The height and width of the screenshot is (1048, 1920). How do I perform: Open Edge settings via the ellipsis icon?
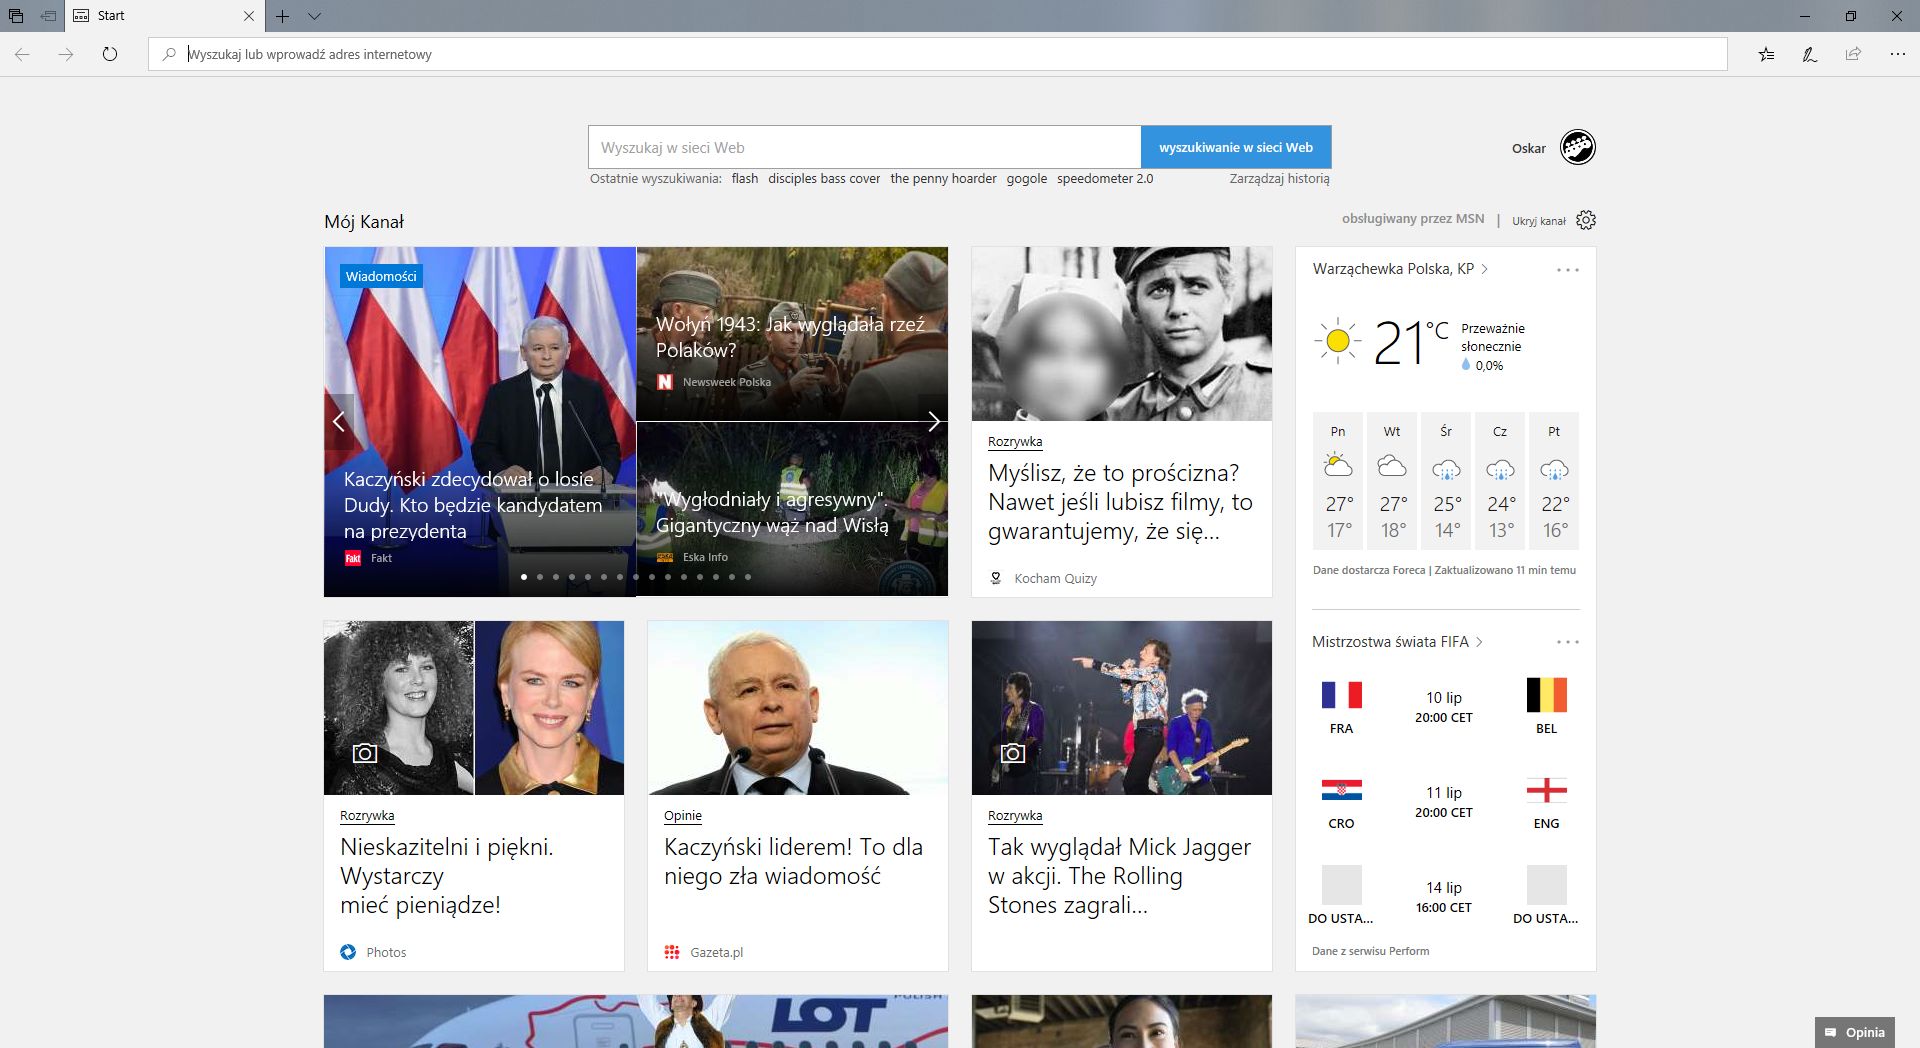point(1897,55)
